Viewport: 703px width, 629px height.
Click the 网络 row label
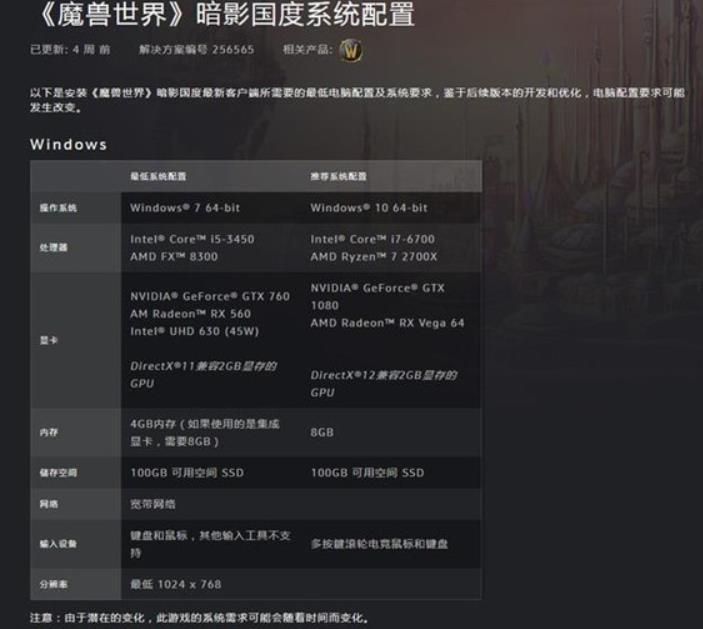[49, 504]
